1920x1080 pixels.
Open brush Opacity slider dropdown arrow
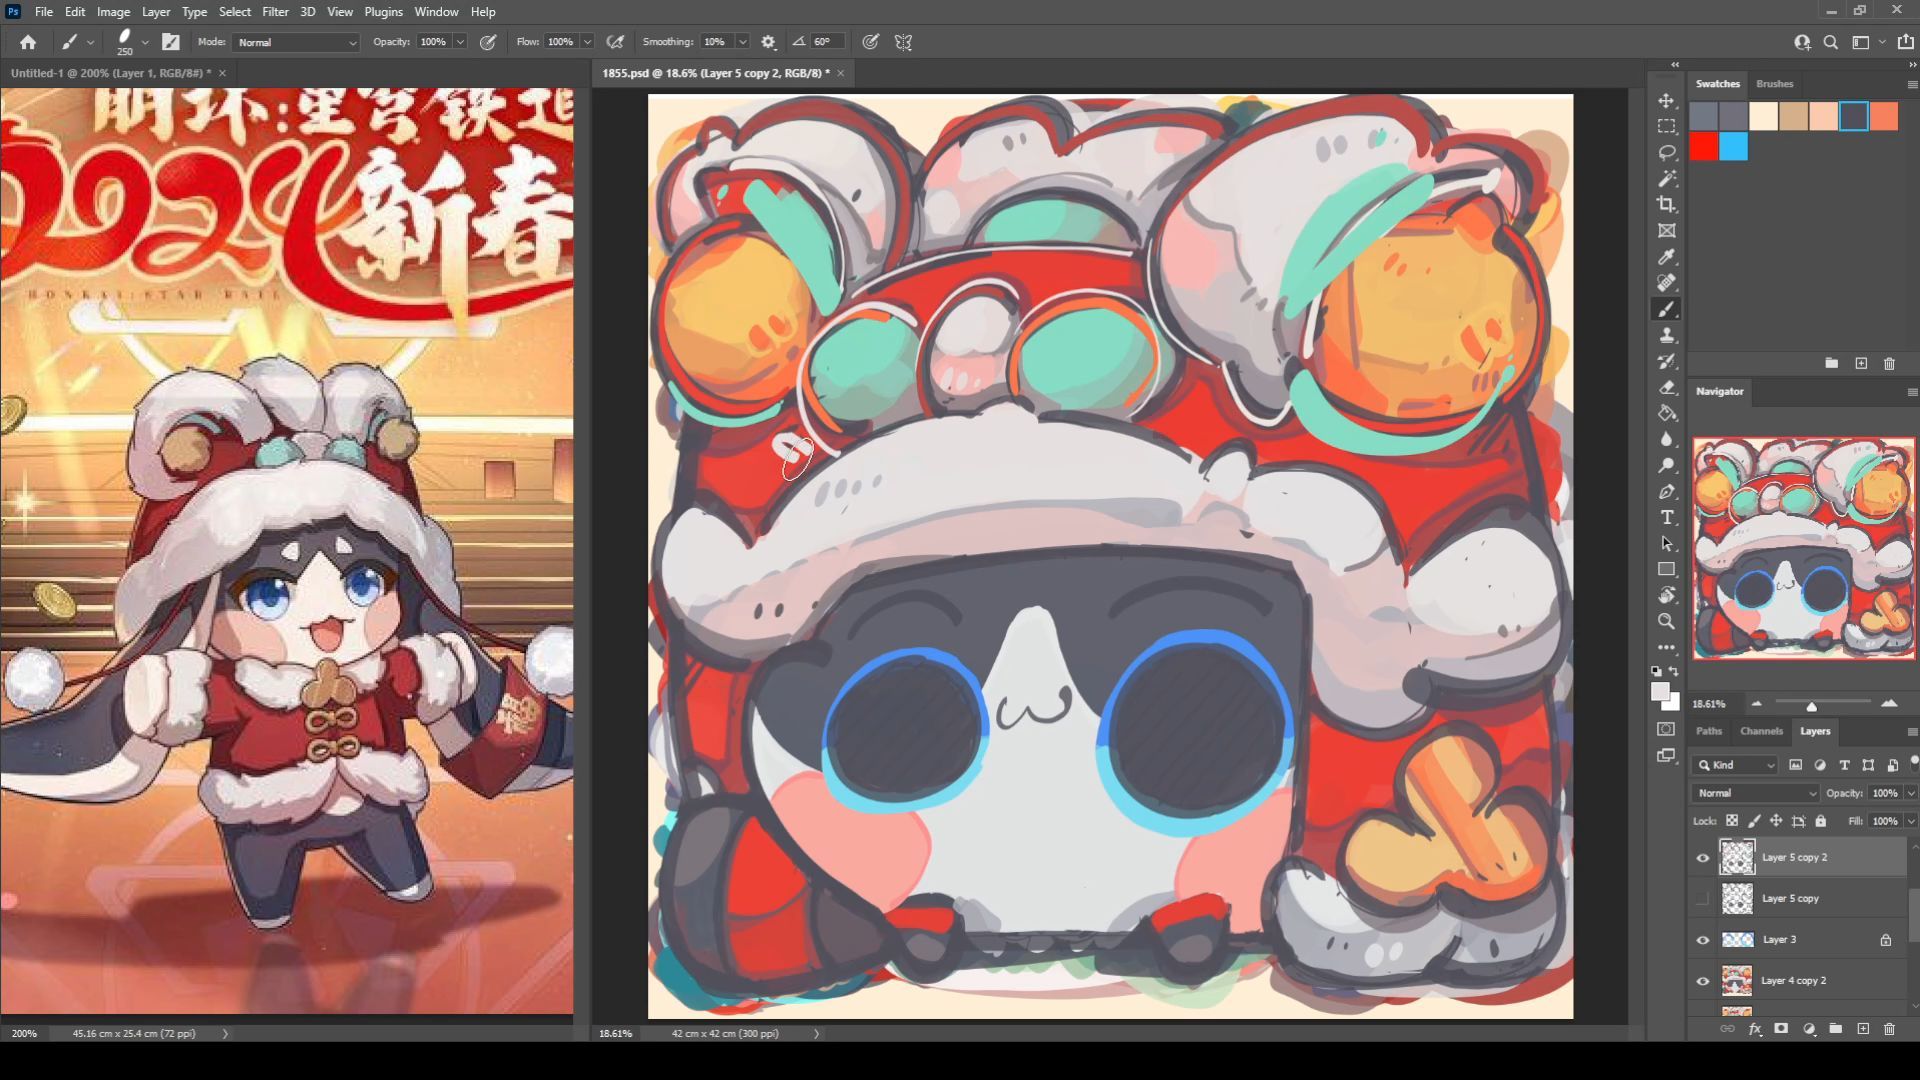460,42
